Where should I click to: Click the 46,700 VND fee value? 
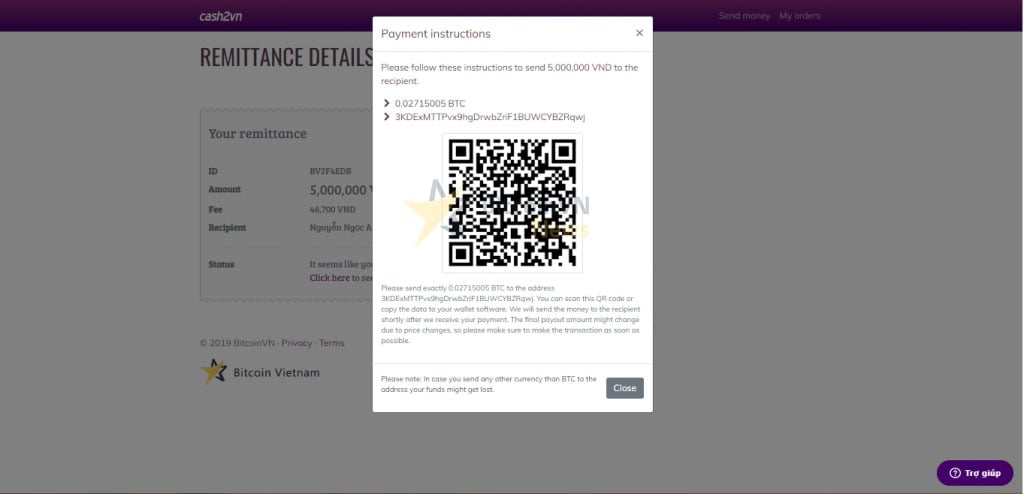point(332,210)
